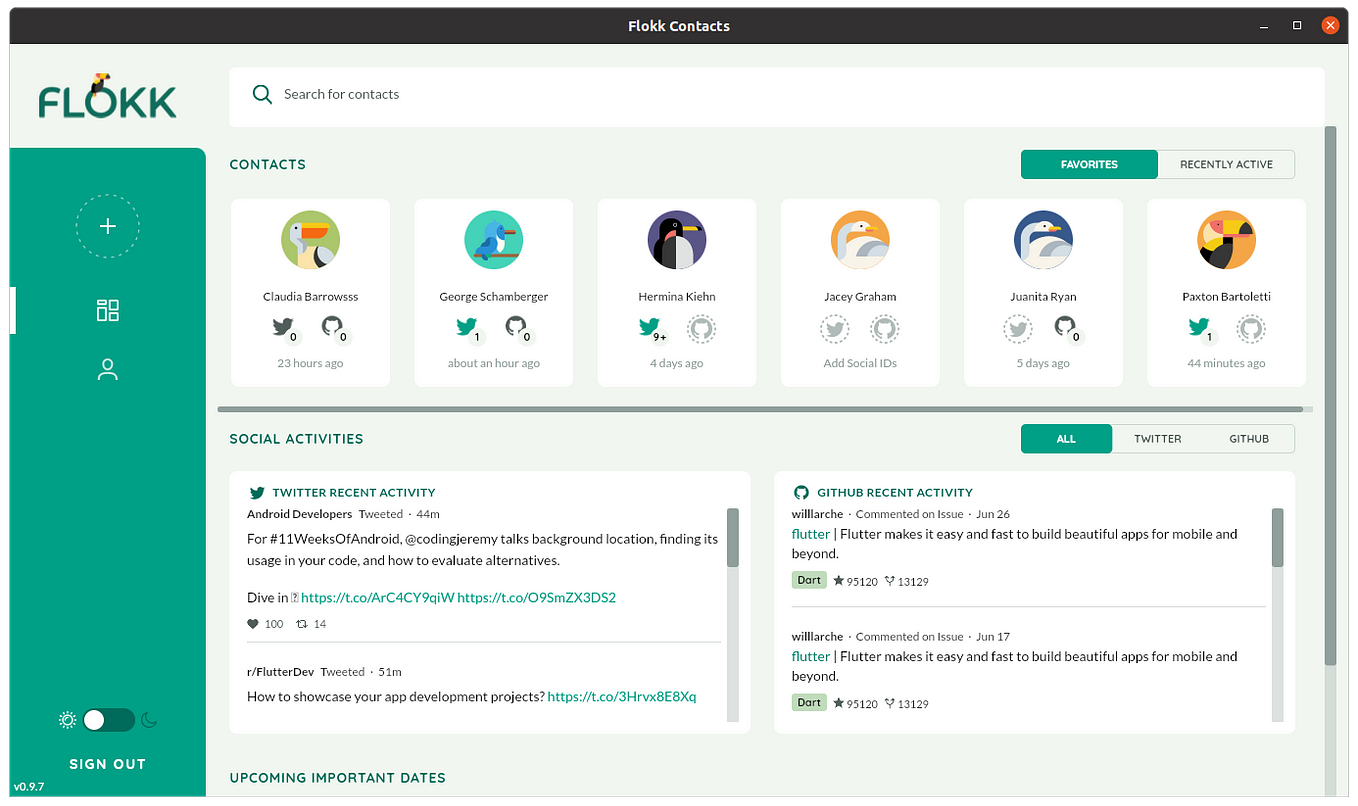Click Add Social IDs under Jacey Graham
Image resolution: width=1358 pixels, height=806 pixels.
(x=860, y=364)
